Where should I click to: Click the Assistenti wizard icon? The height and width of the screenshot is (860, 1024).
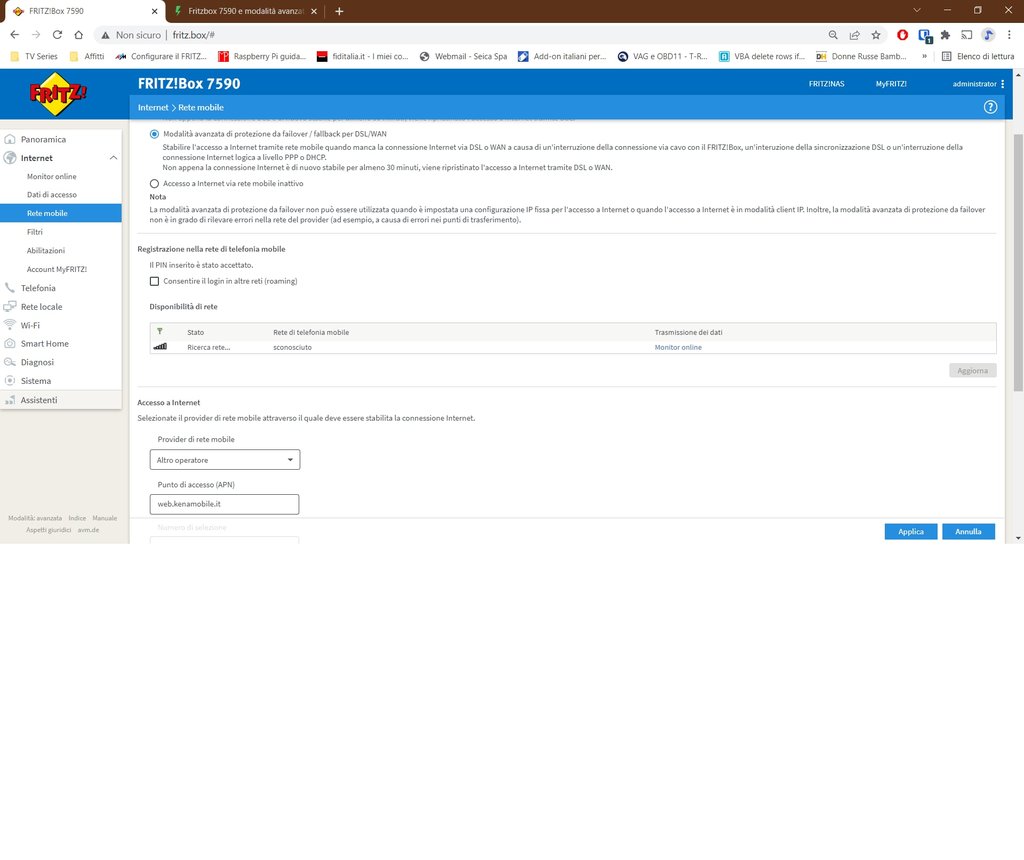point(10,400)
